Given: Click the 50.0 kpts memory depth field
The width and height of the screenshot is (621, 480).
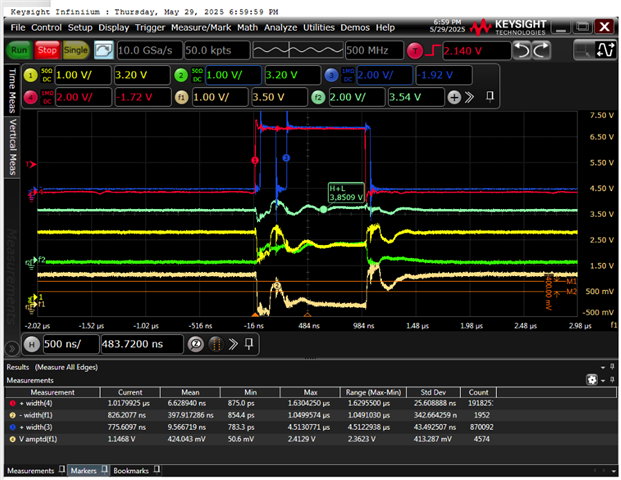Looking at the screenshot, I should tap(217, 50).
